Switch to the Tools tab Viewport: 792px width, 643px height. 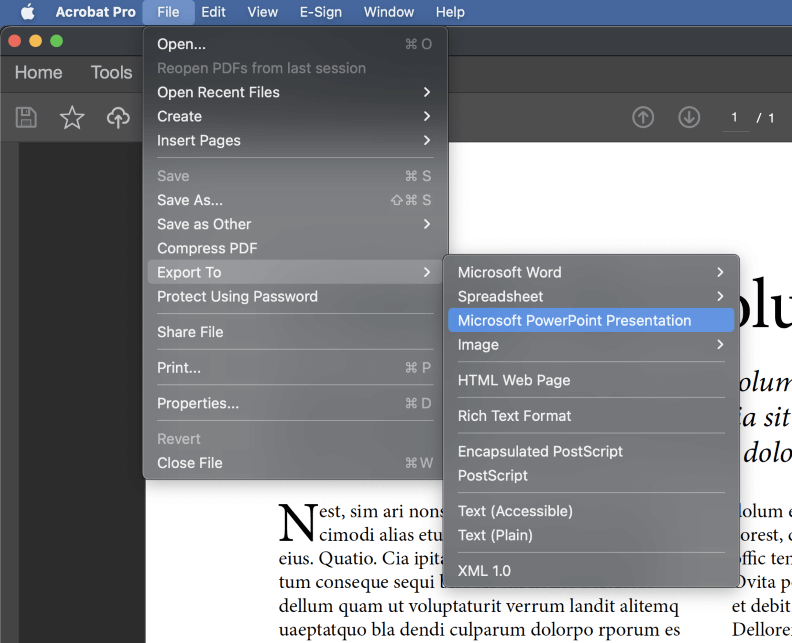point(111,72)
